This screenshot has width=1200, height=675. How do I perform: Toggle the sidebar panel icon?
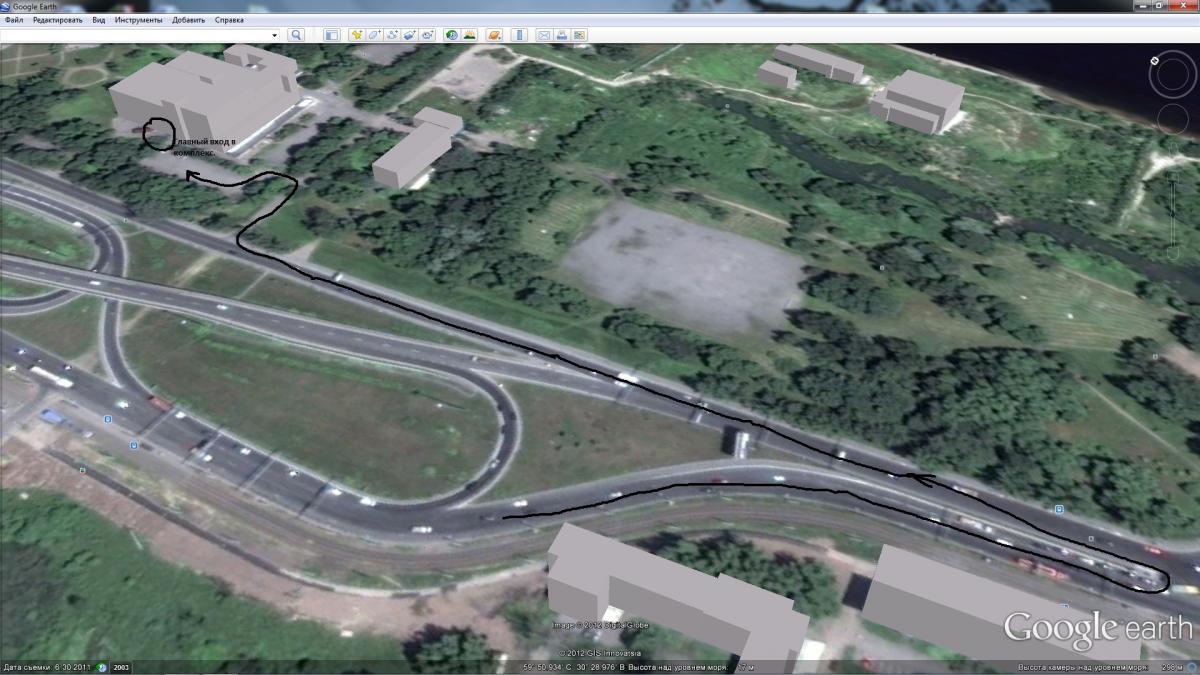pos(332,35)
